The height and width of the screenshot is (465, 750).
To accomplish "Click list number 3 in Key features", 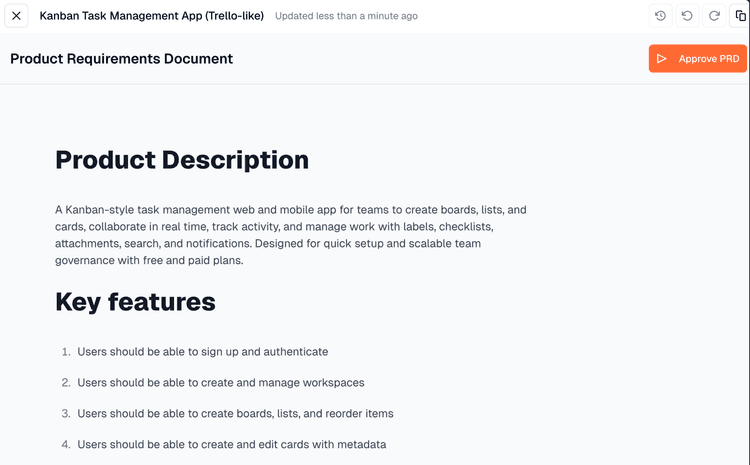I will pyautogui.click(x=65, y=413).
